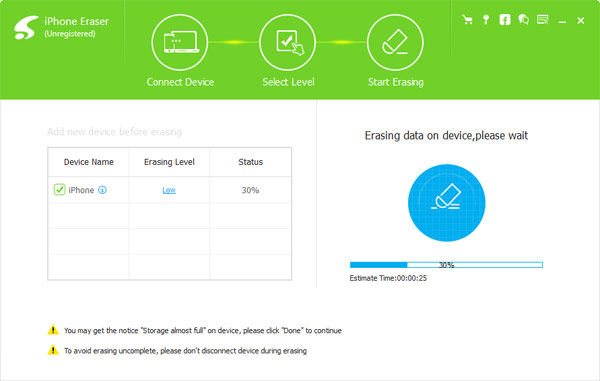Click the blue eraser progress circle

(x=447, y=203)
